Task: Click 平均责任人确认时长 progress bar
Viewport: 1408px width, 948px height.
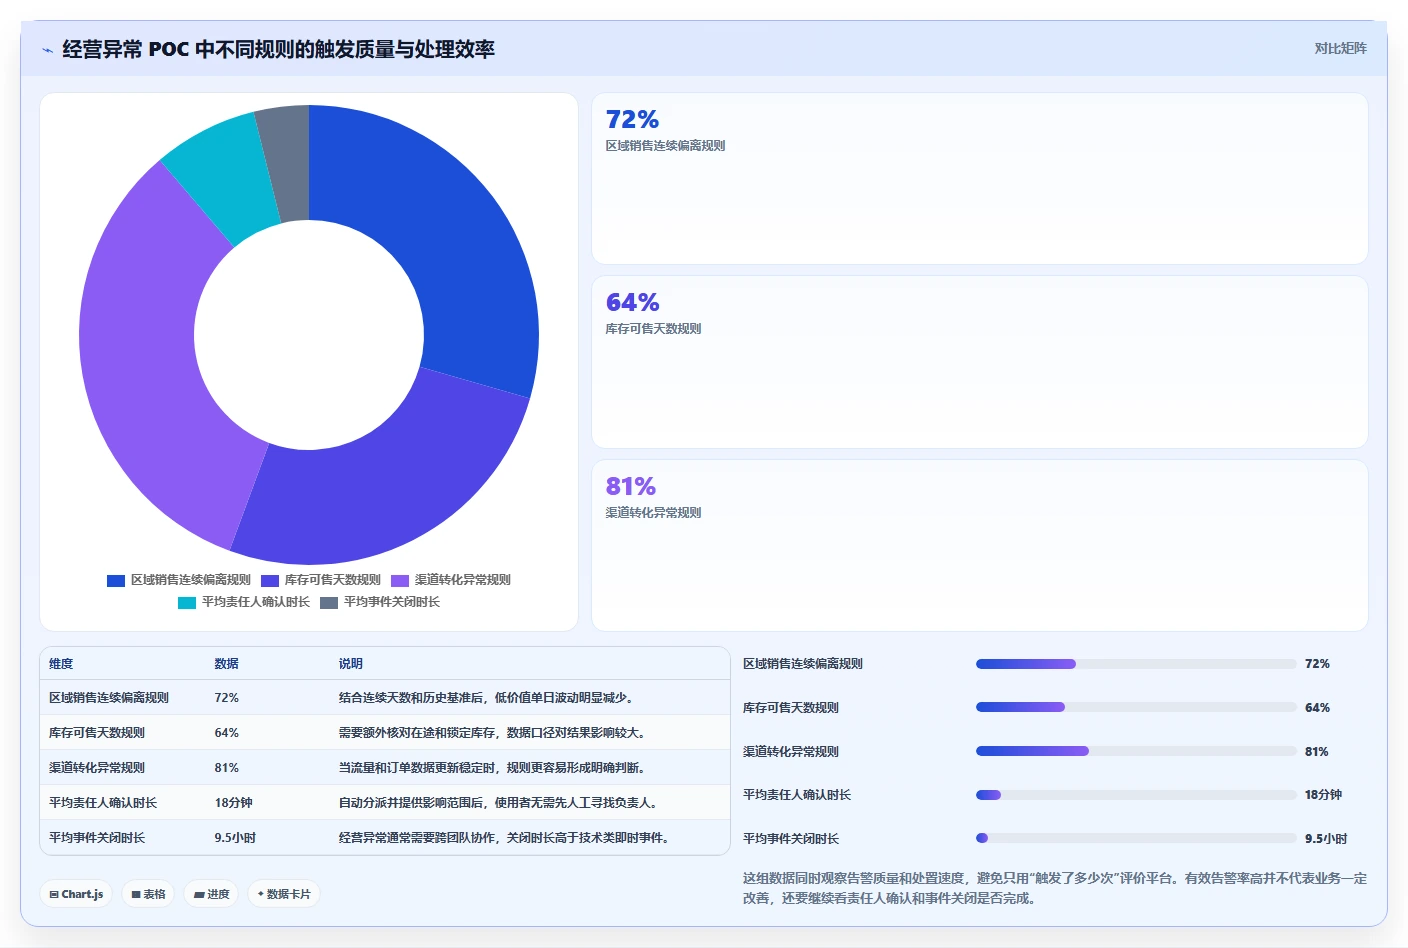Action: click(1136, 795)
